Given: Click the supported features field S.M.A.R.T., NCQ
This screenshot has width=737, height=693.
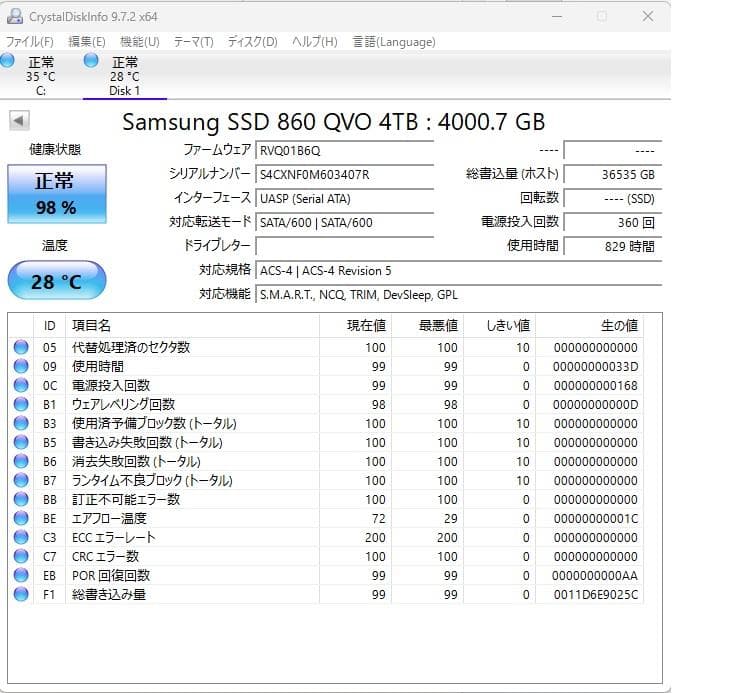Looking at the screenshot, I should pos(459,294).
